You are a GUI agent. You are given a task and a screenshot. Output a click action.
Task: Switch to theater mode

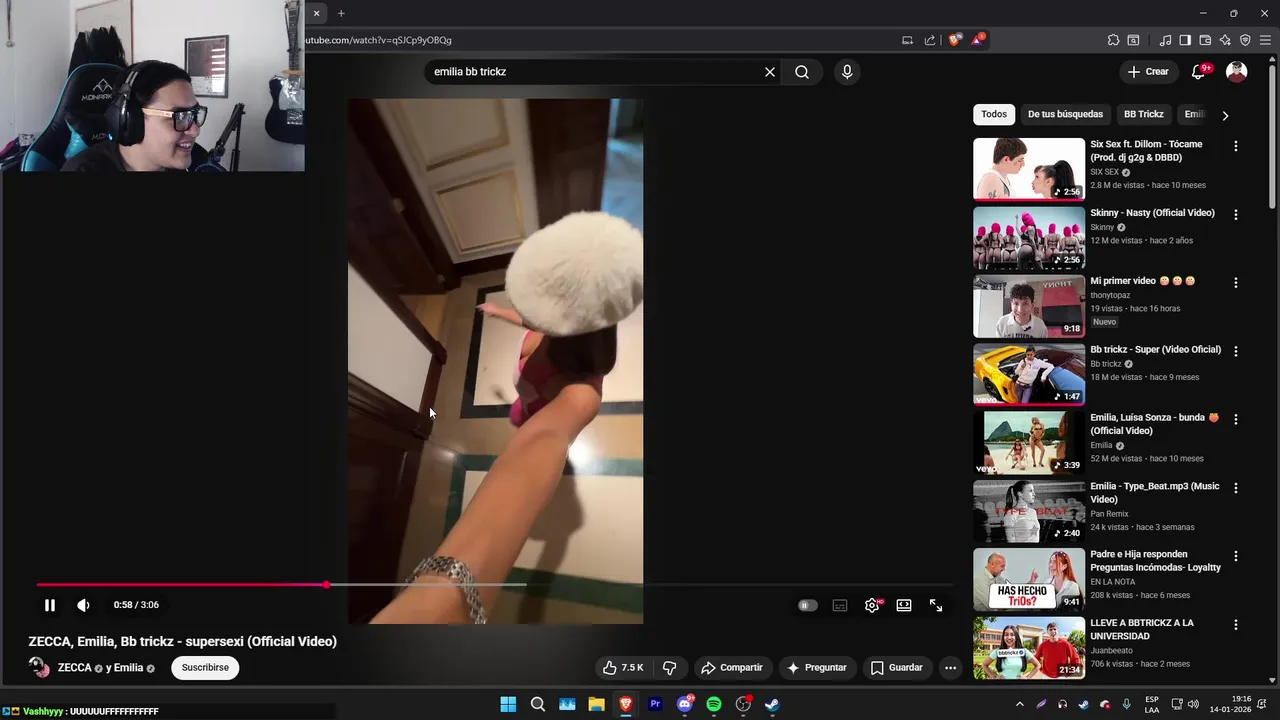[904, 605]
